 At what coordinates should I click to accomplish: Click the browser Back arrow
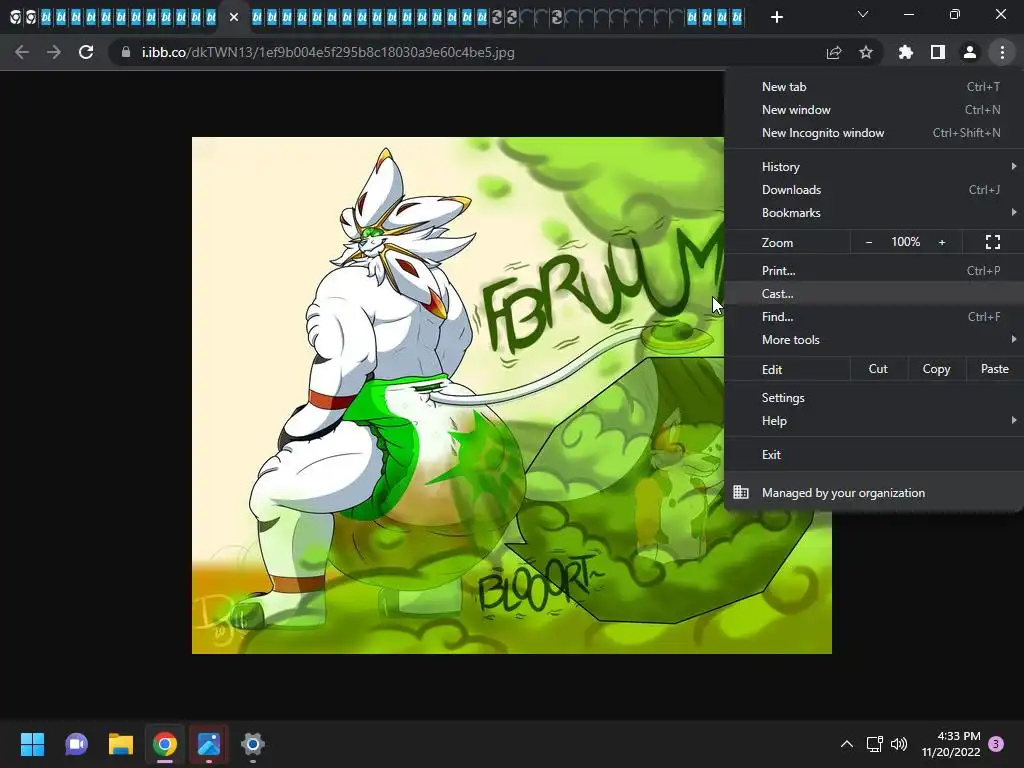(22, 52)
